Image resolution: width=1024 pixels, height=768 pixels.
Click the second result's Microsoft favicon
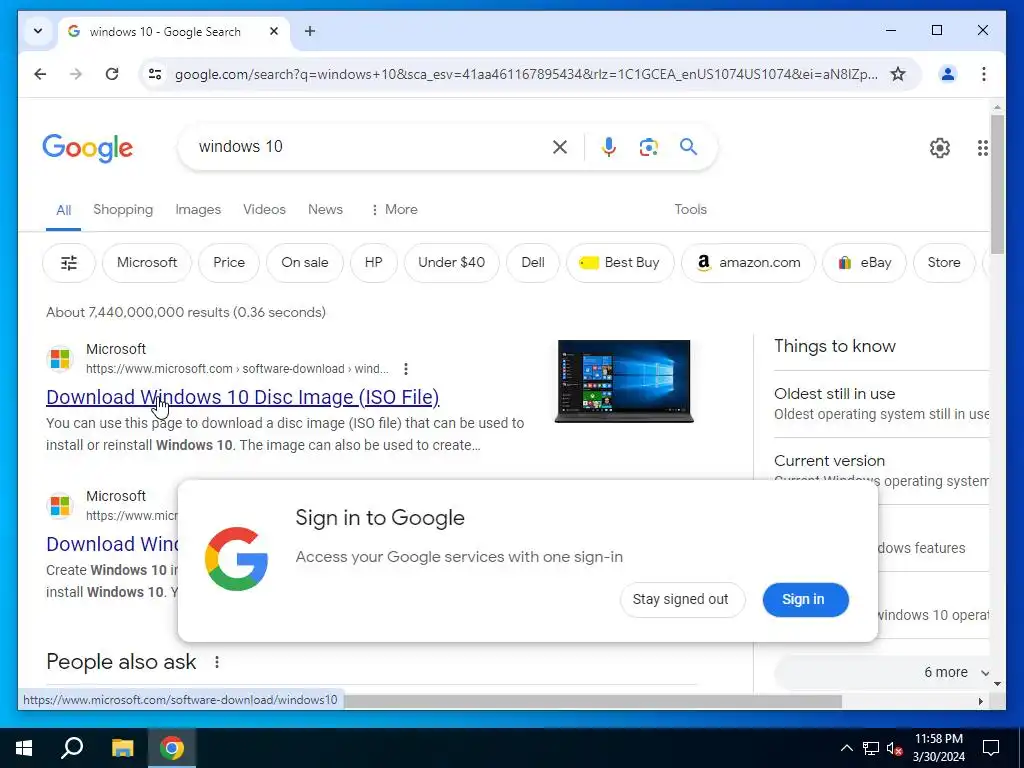(x=60, y=505)
